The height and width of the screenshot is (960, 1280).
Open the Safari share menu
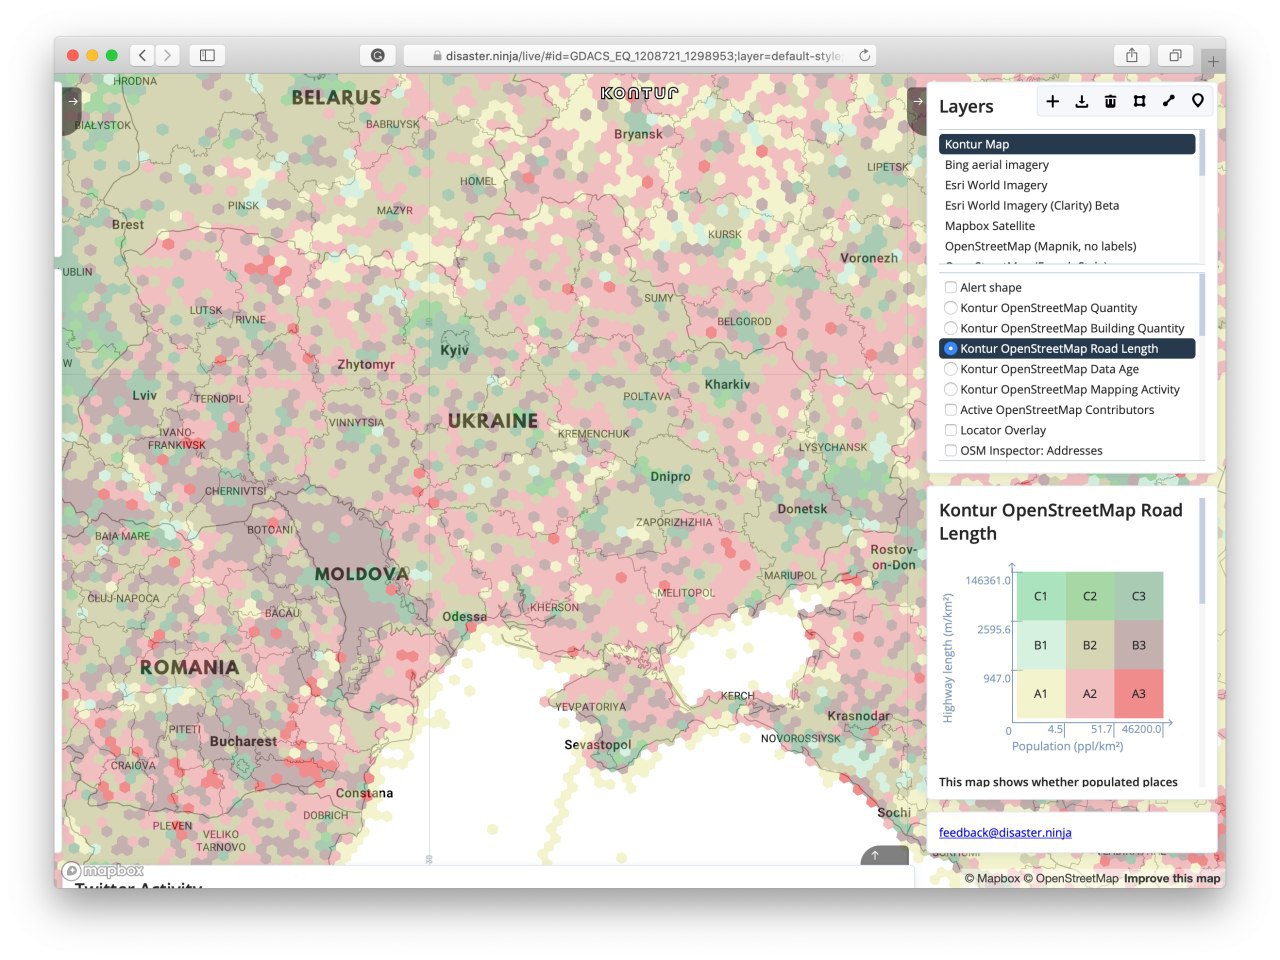click(x=1132, y=55)
